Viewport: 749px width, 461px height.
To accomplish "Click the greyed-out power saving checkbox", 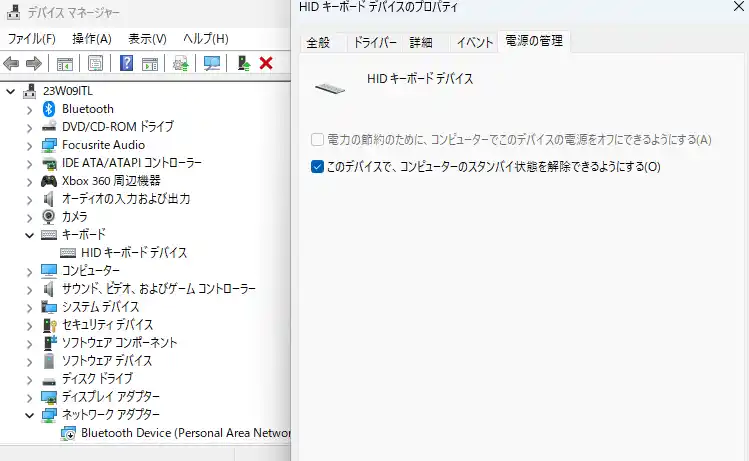I will click(317, 140).
